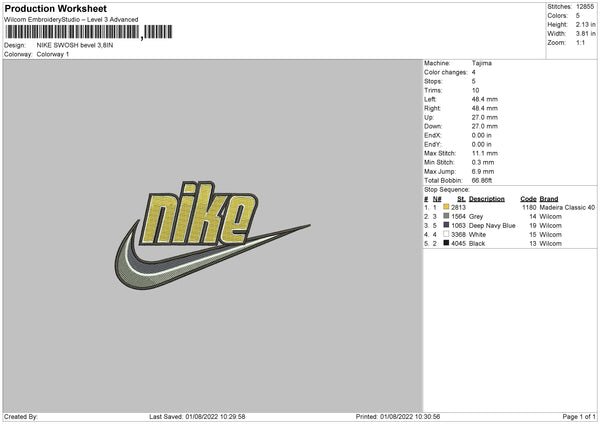Click the Total Bobbin value
The width and height of the screenshot is (600, 424).
point(481,181)
